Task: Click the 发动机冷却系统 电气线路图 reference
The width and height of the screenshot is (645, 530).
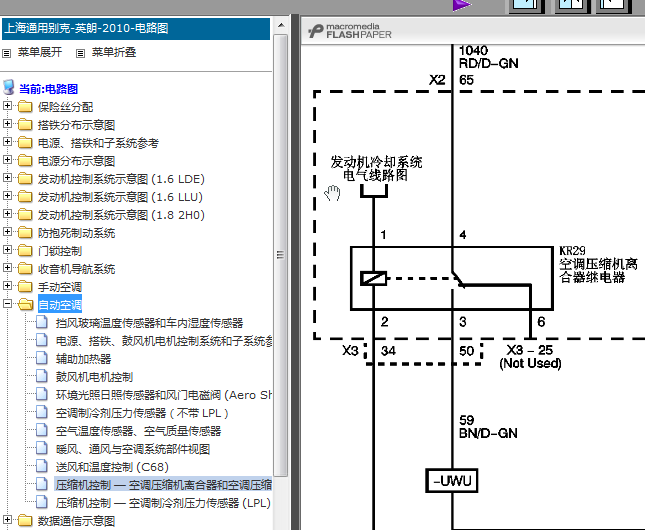Action: click(376, 169)
